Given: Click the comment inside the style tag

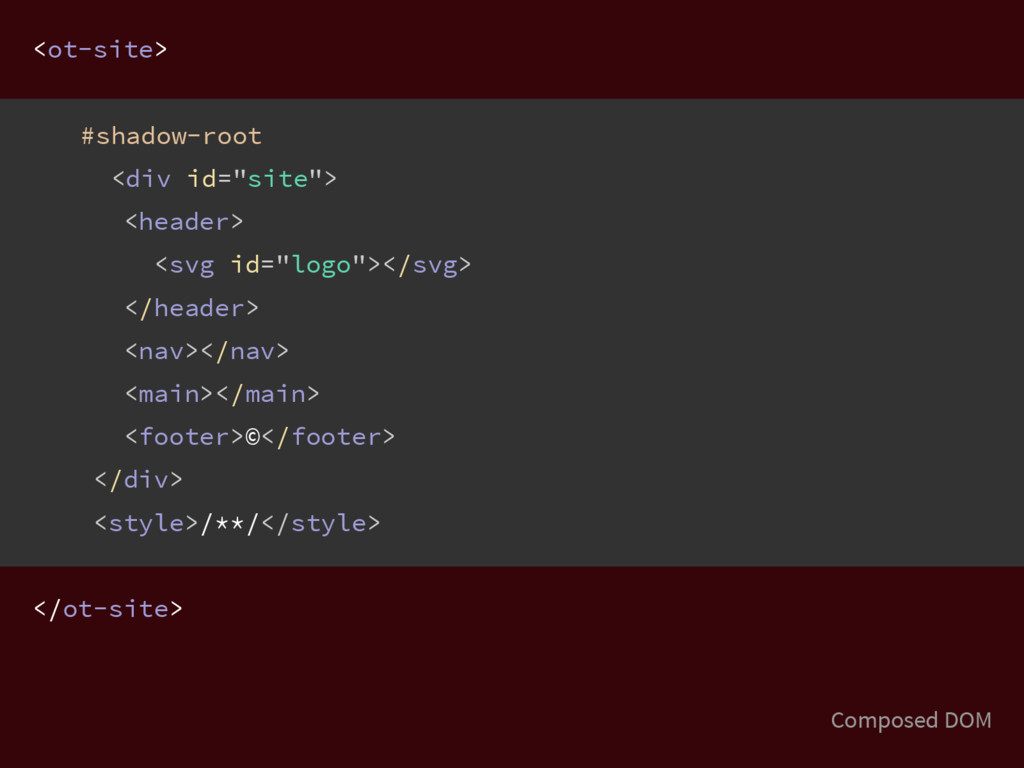Looking at the screenshot, I should point(230,523).
